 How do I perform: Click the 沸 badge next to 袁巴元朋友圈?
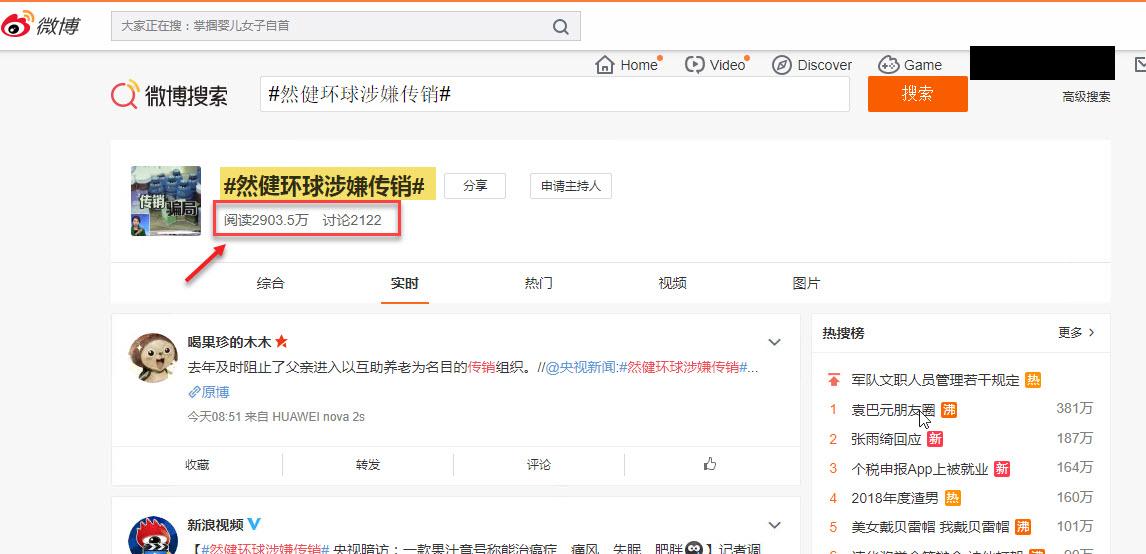pos(948,409)
